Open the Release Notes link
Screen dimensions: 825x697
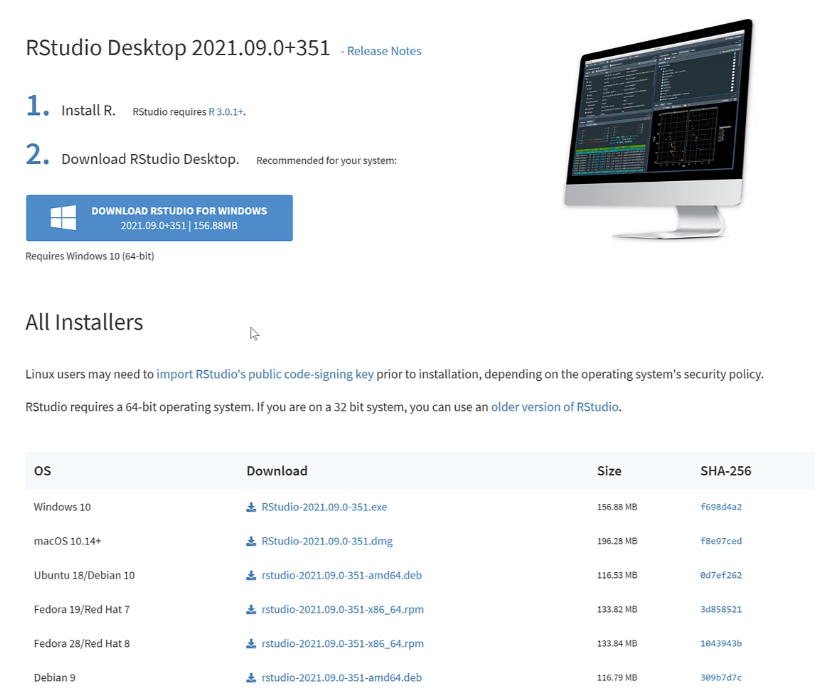(384, 51)
